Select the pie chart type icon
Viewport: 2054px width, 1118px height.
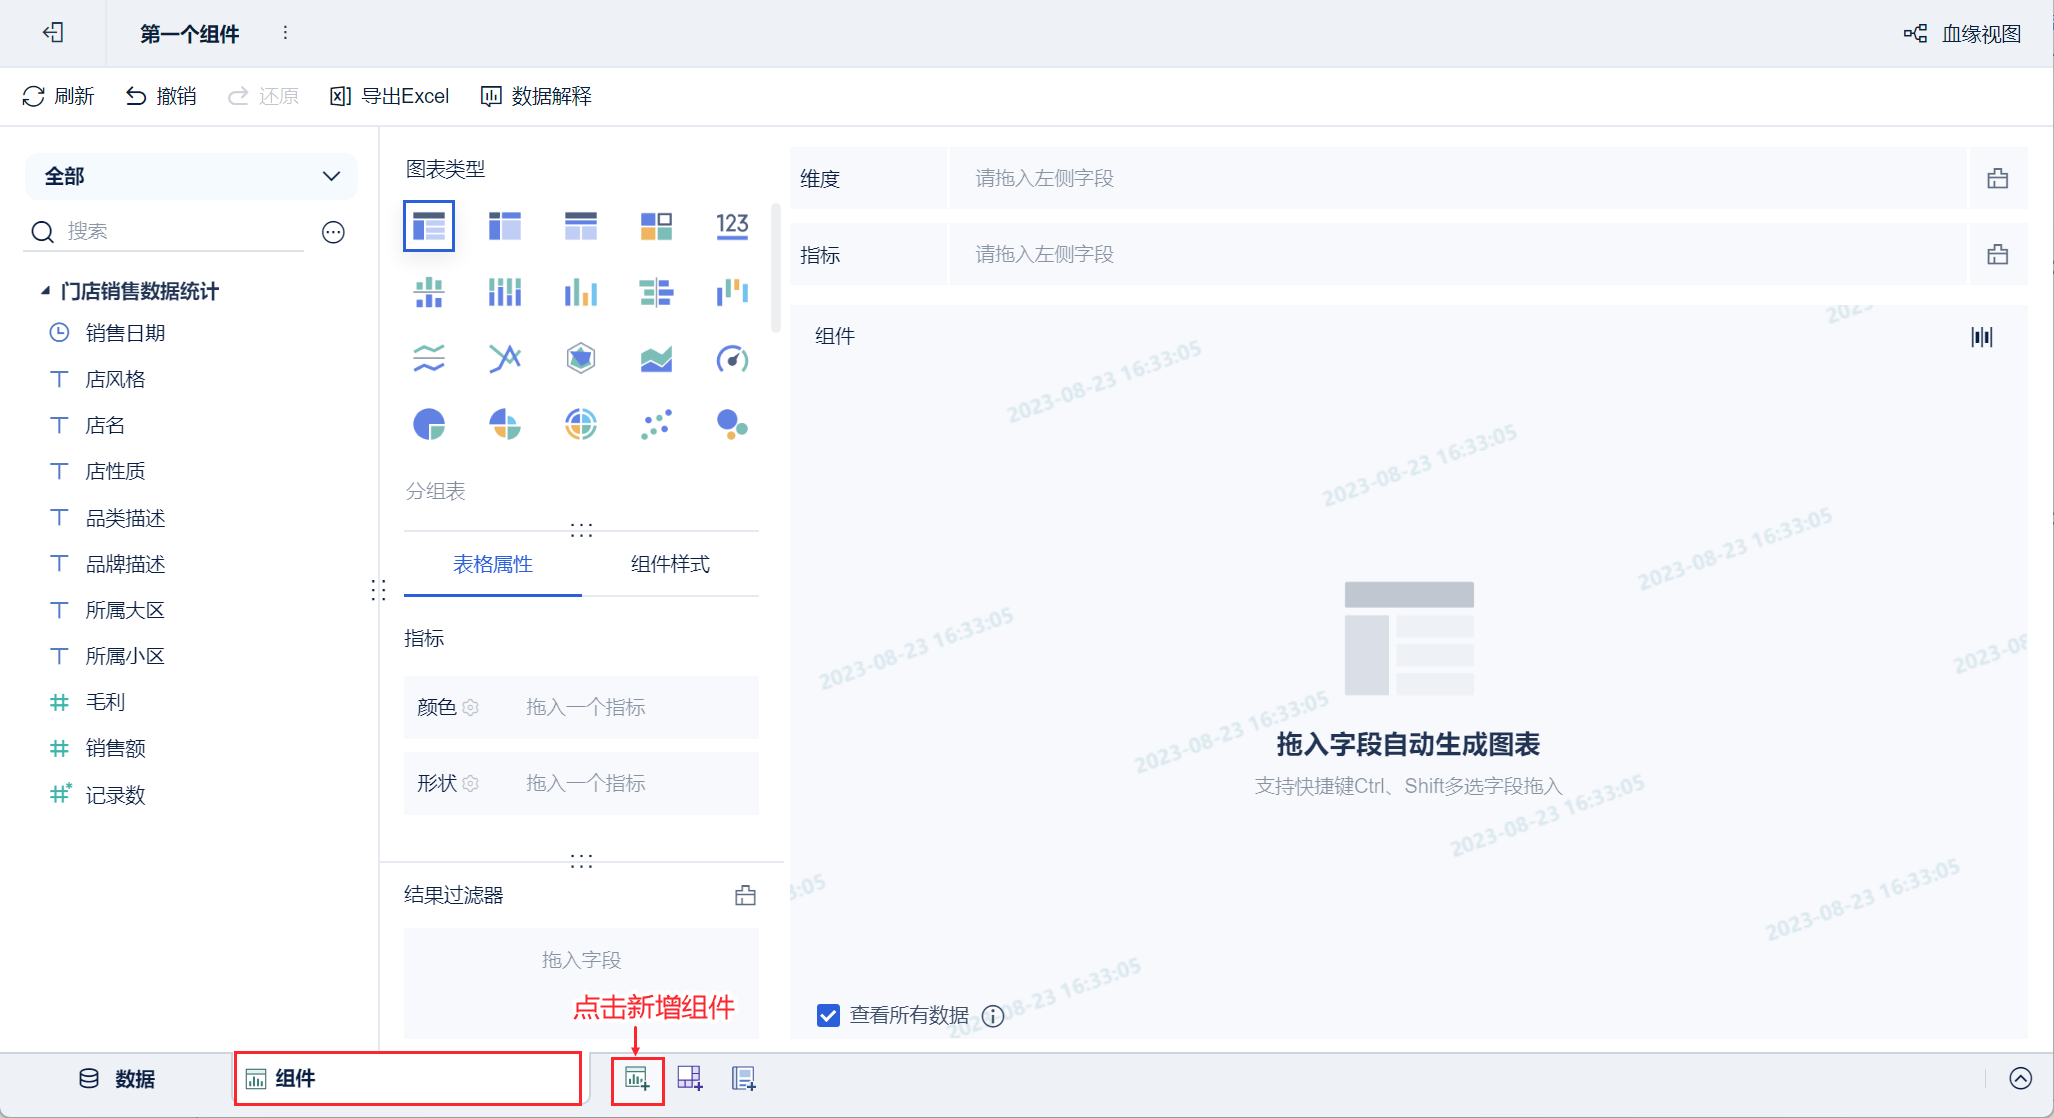tap(429, 425)
